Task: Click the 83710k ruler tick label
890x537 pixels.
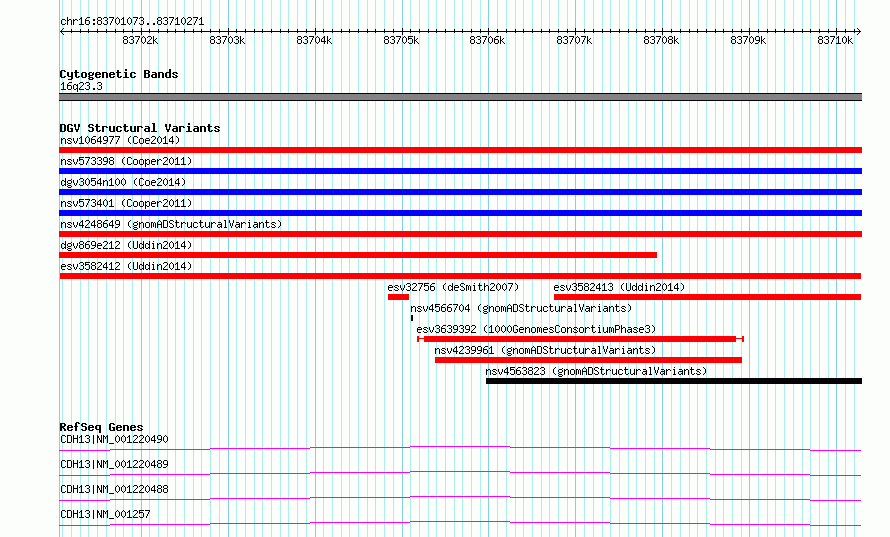Action: pos(835,40)
